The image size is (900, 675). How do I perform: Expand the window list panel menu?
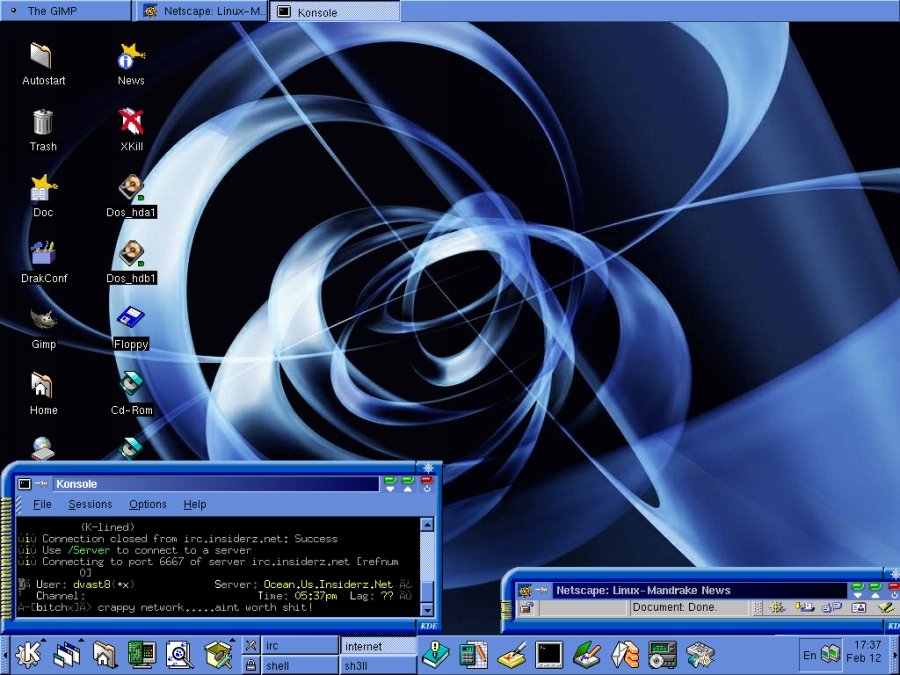coord(67,654)
